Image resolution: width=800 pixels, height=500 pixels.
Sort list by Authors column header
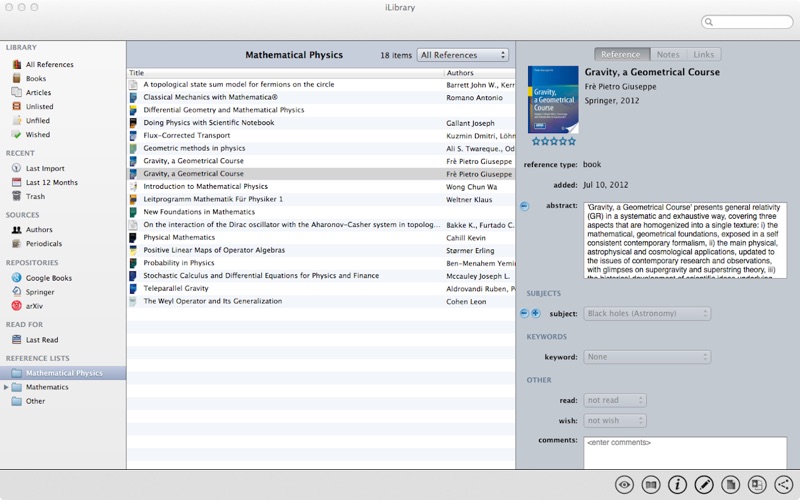[480, 73]
